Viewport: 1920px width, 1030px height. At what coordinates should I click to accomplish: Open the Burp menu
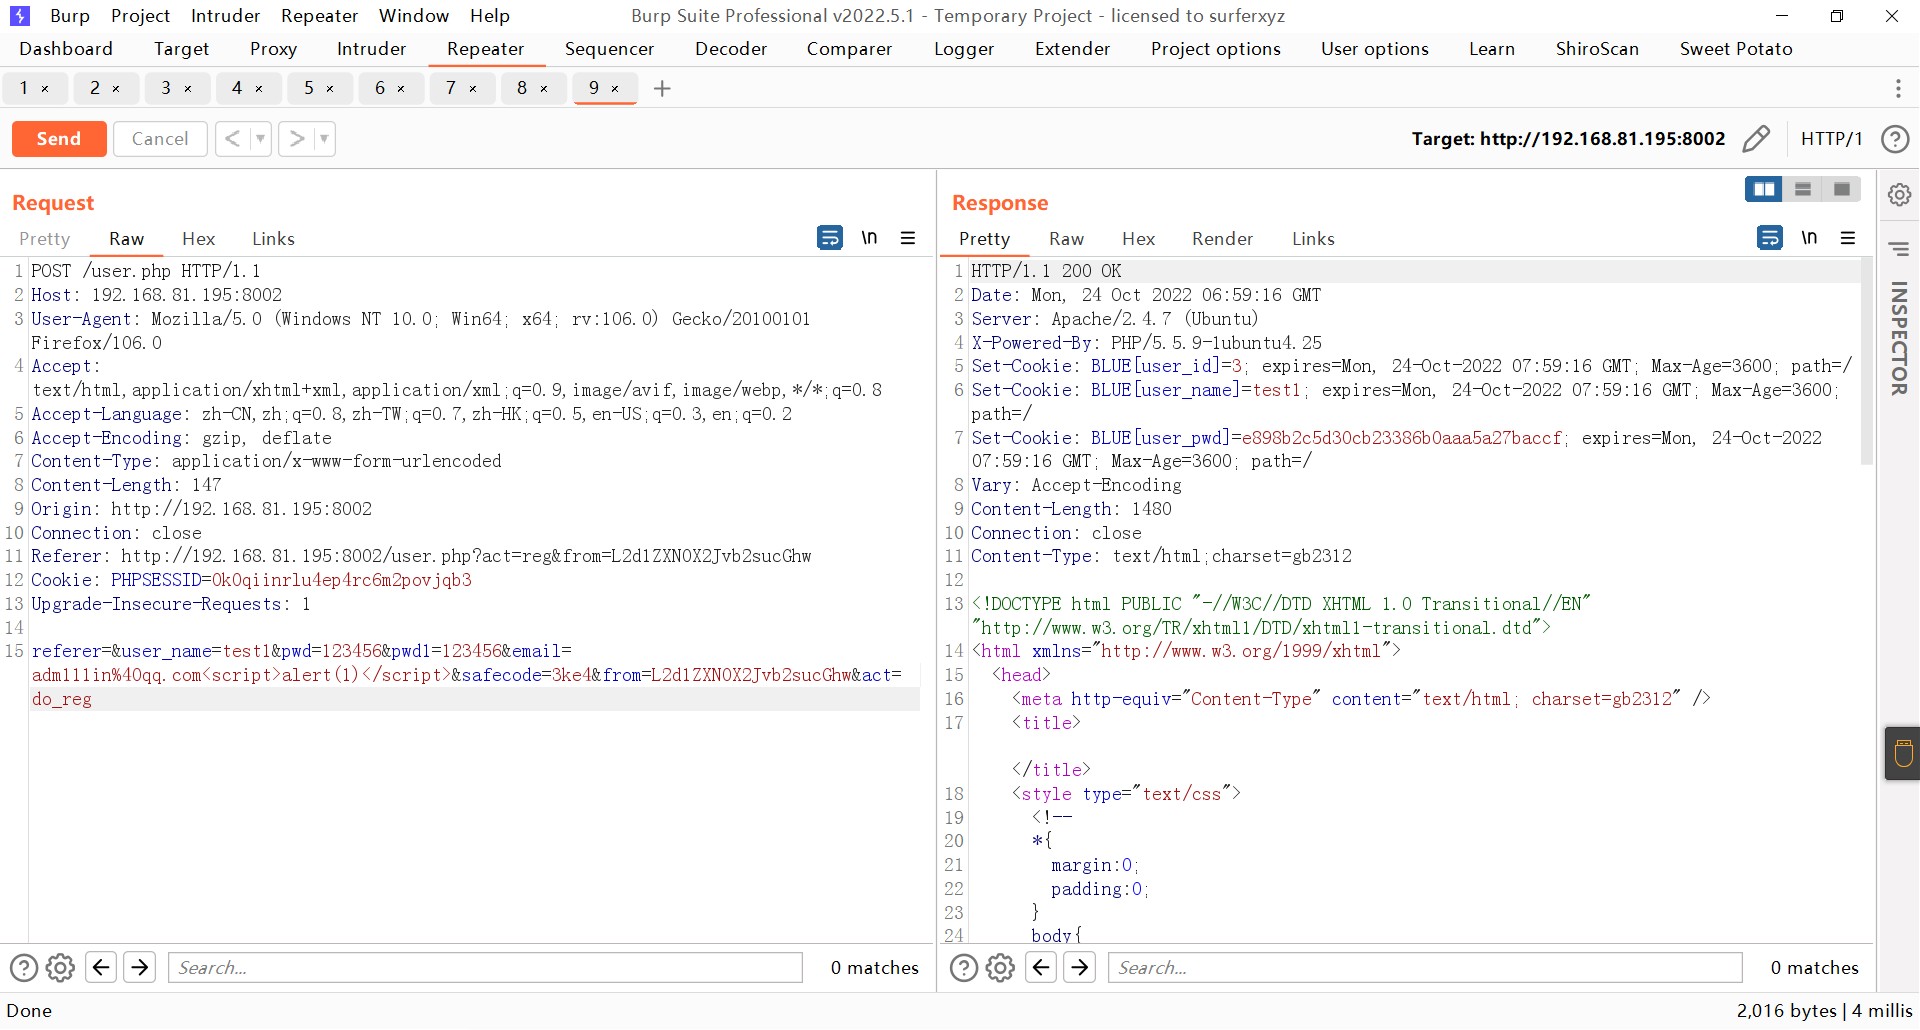click(x=70, y=16)
